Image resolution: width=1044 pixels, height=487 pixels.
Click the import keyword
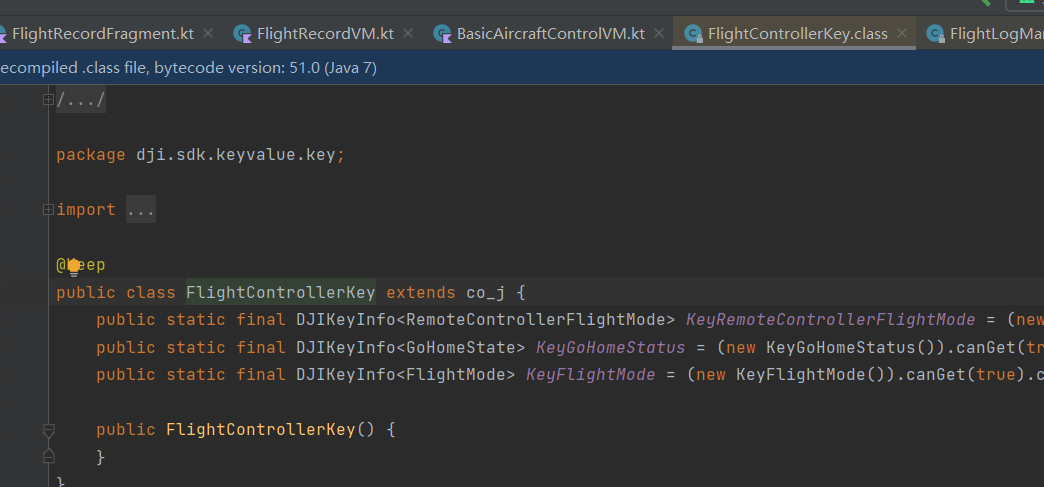click(x=86, y=210)
